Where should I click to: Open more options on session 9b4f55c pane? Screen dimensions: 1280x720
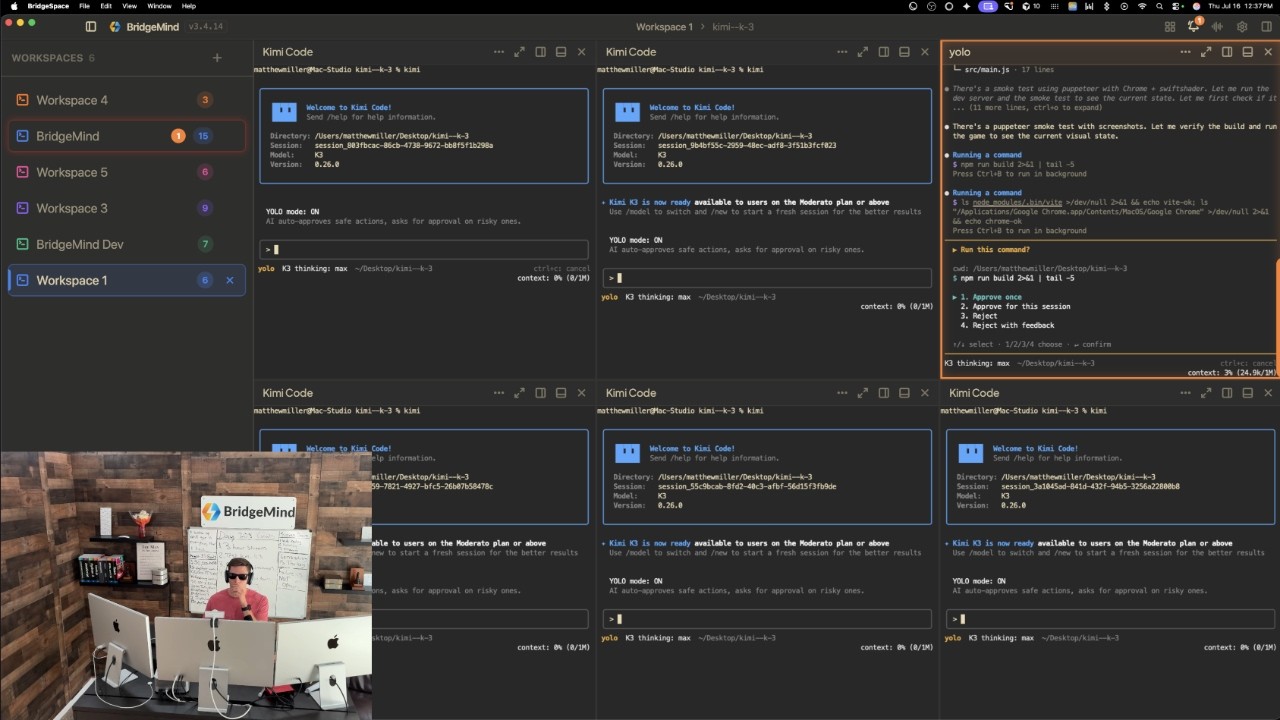pos(842,52)
